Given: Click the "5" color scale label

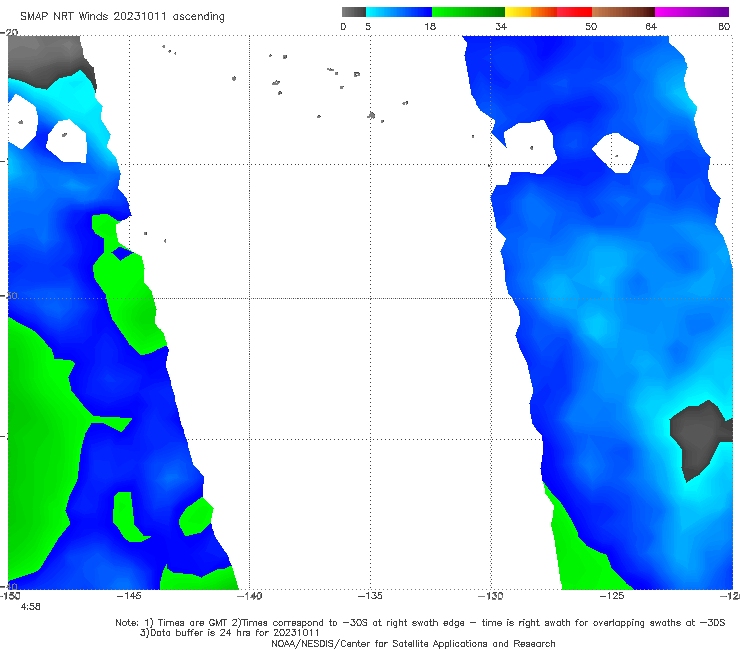Looking at the screenshot, I should coord(368,26).
